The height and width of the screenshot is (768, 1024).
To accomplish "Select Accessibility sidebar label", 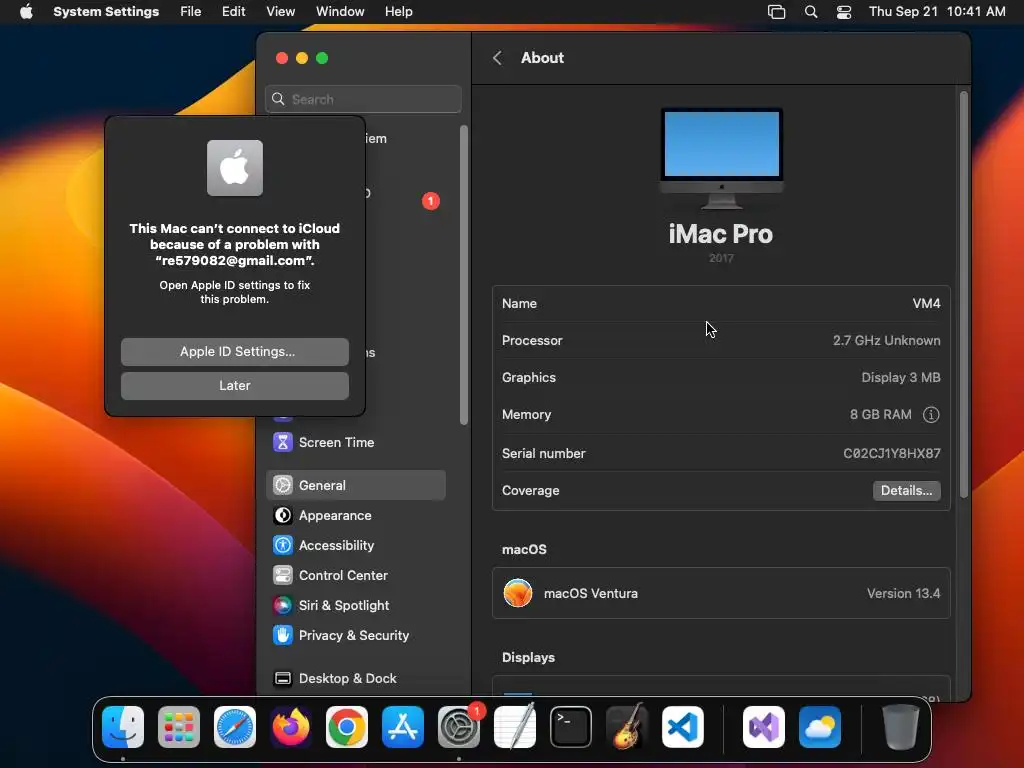I will 336,545.
